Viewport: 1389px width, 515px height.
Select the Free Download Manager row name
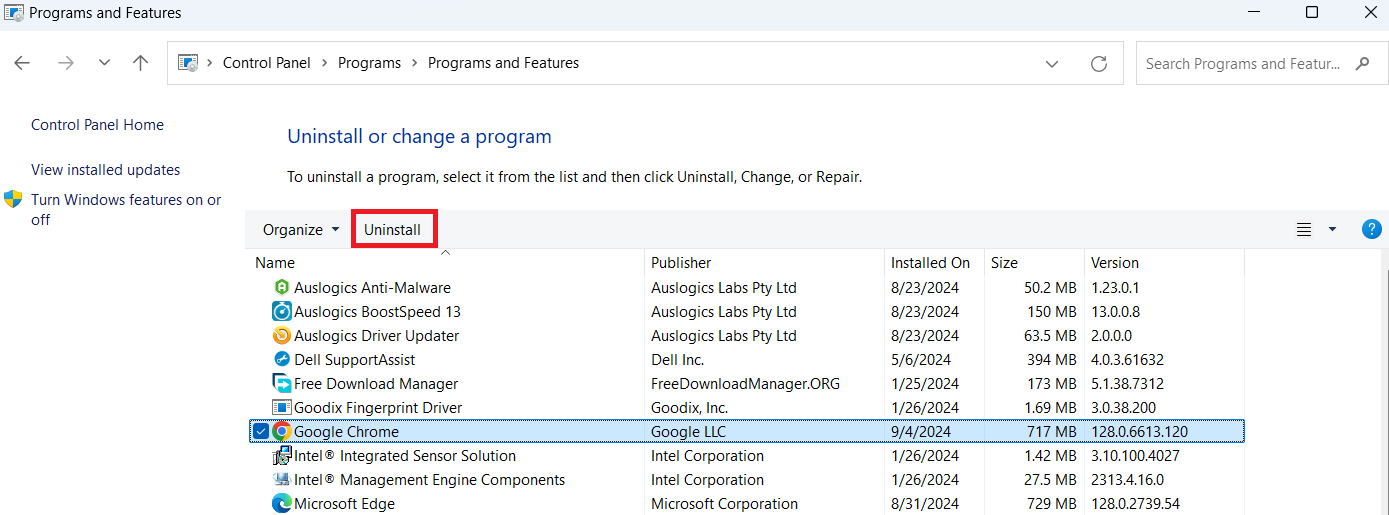click(x=376, y=384)
